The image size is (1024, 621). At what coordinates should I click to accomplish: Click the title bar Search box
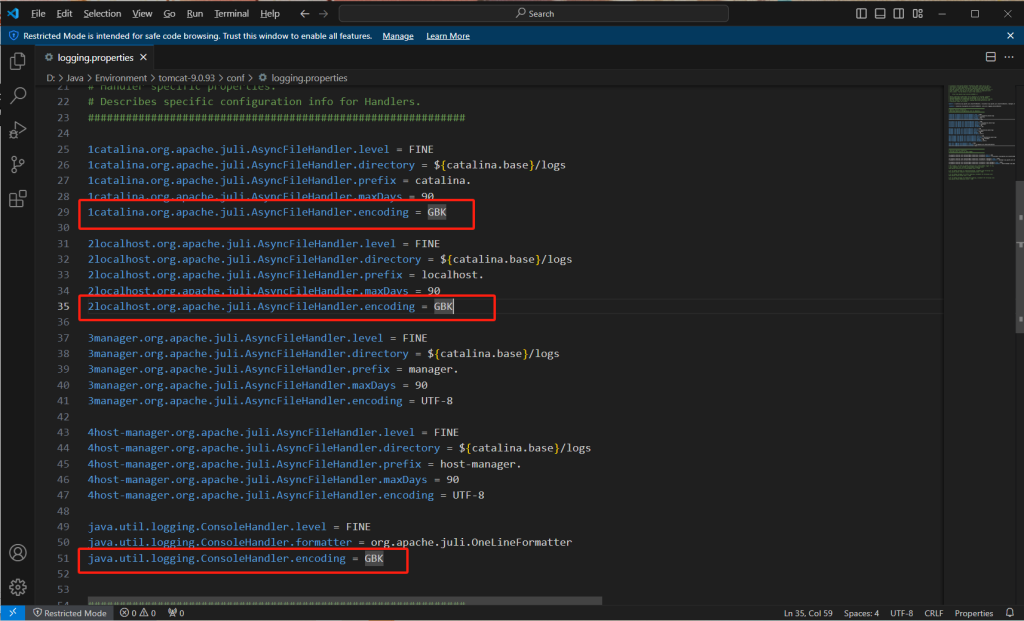click(x=534, y=13)
